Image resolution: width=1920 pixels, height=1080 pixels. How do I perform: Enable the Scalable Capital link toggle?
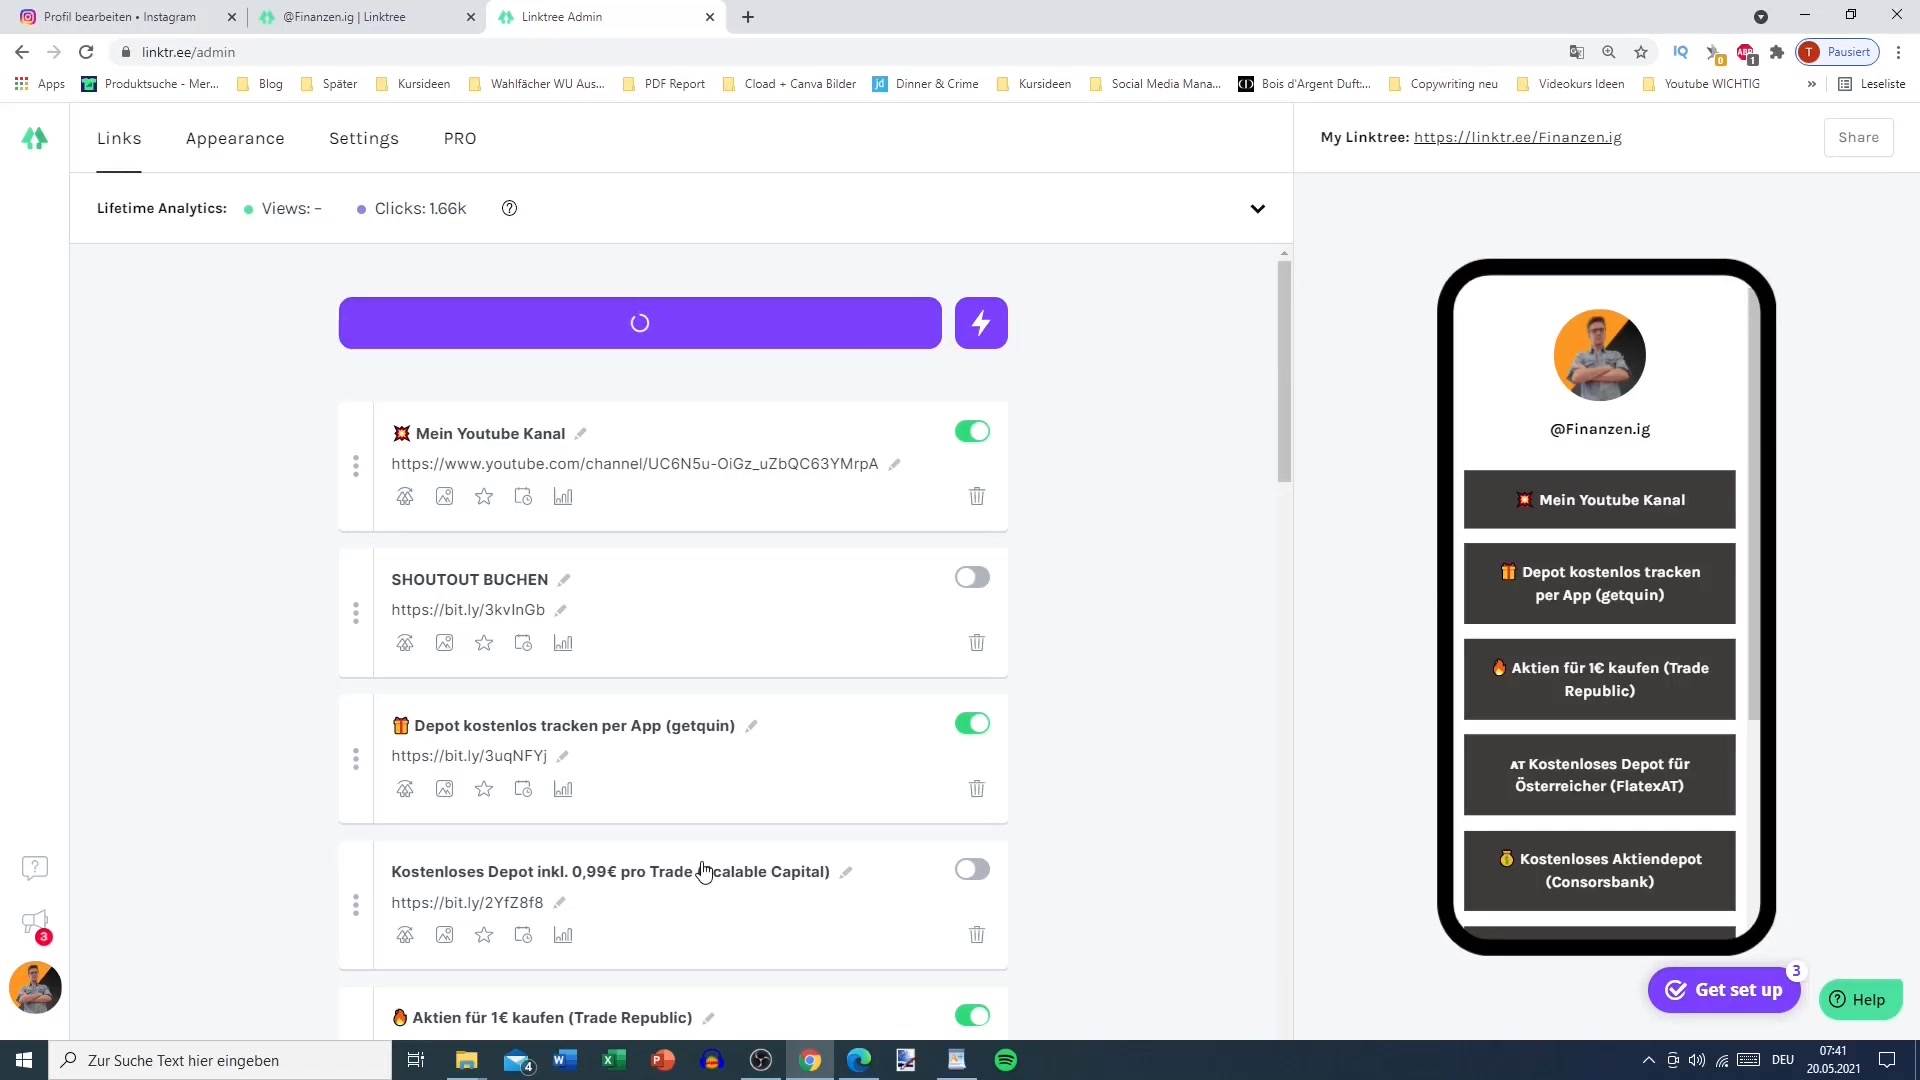[971, 869]
